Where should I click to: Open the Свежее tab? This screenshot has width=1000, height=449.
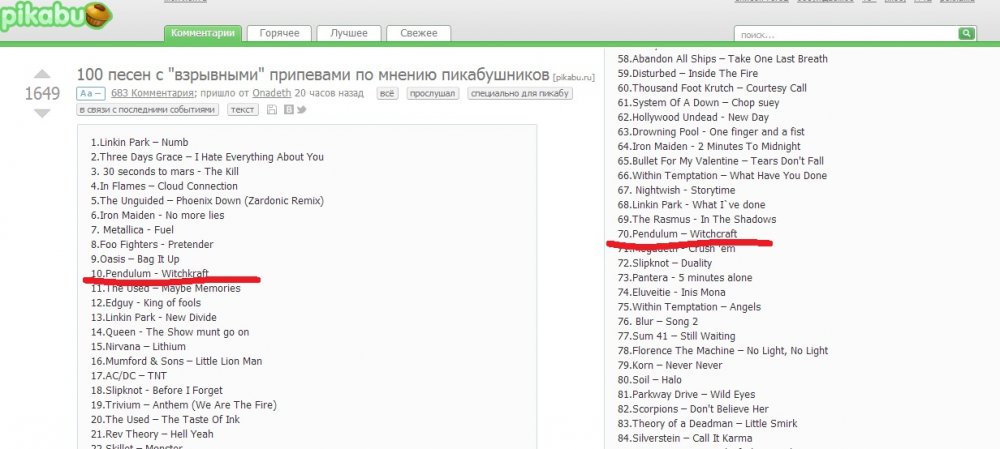(418, 33)
